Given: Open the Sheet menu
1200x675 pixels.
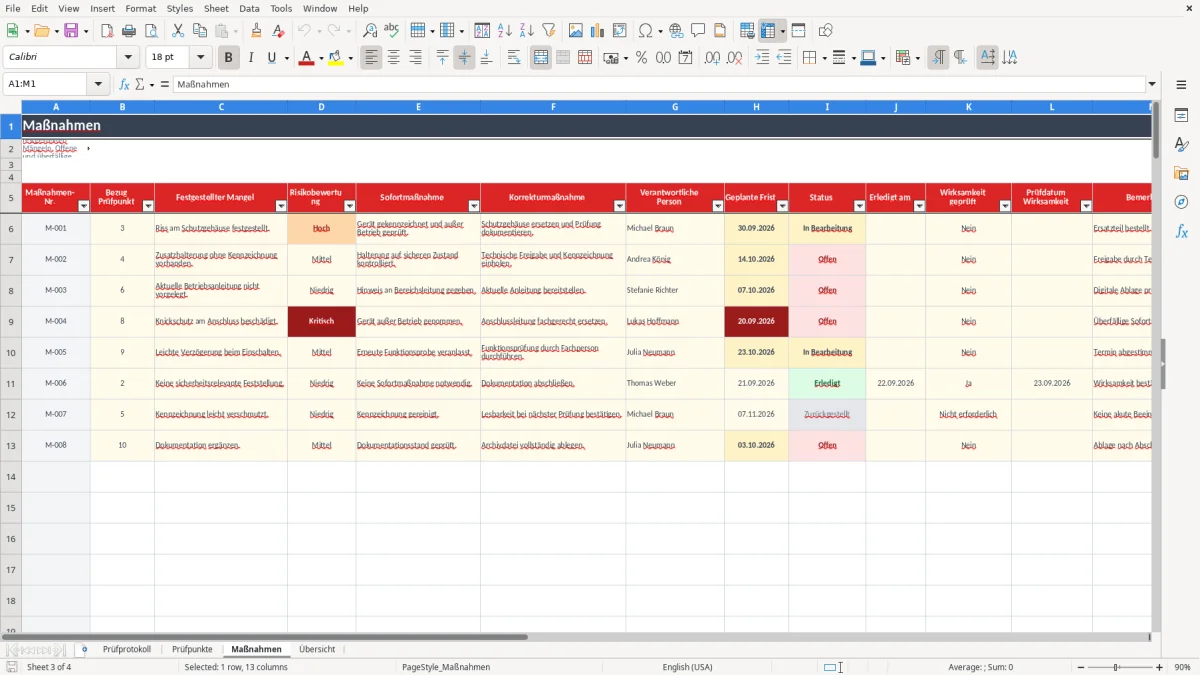Looking at the screenshot, I should click(216, 8).
